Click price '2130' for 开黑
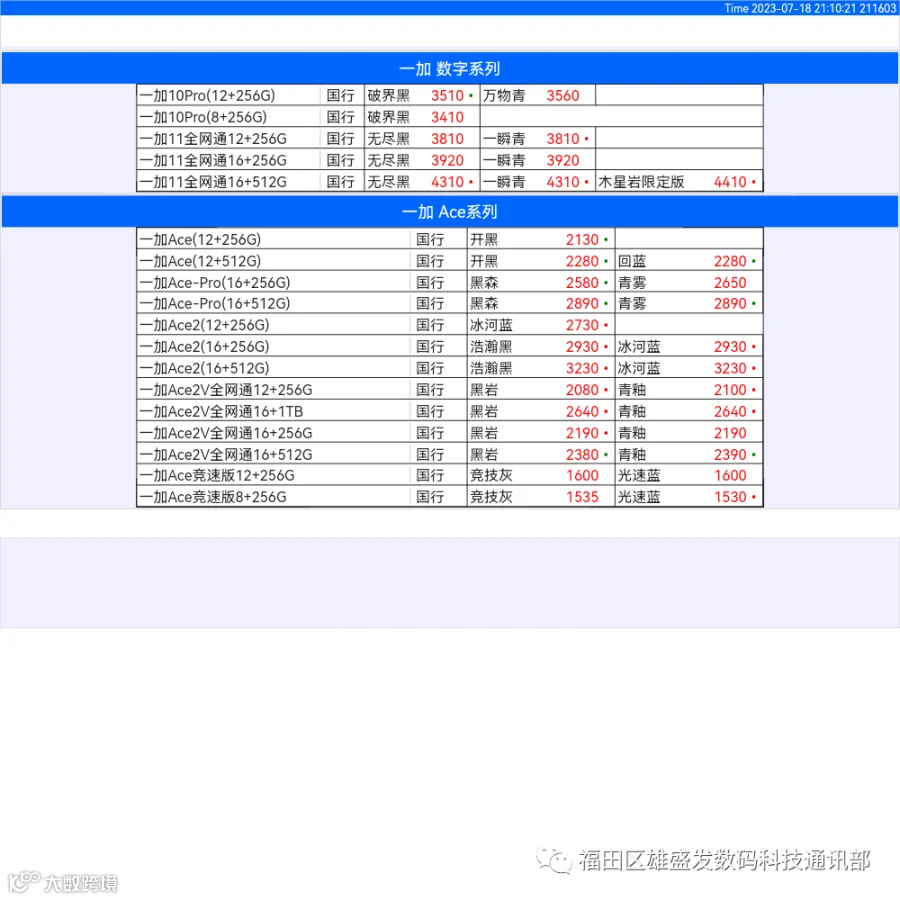 (582, 239)
